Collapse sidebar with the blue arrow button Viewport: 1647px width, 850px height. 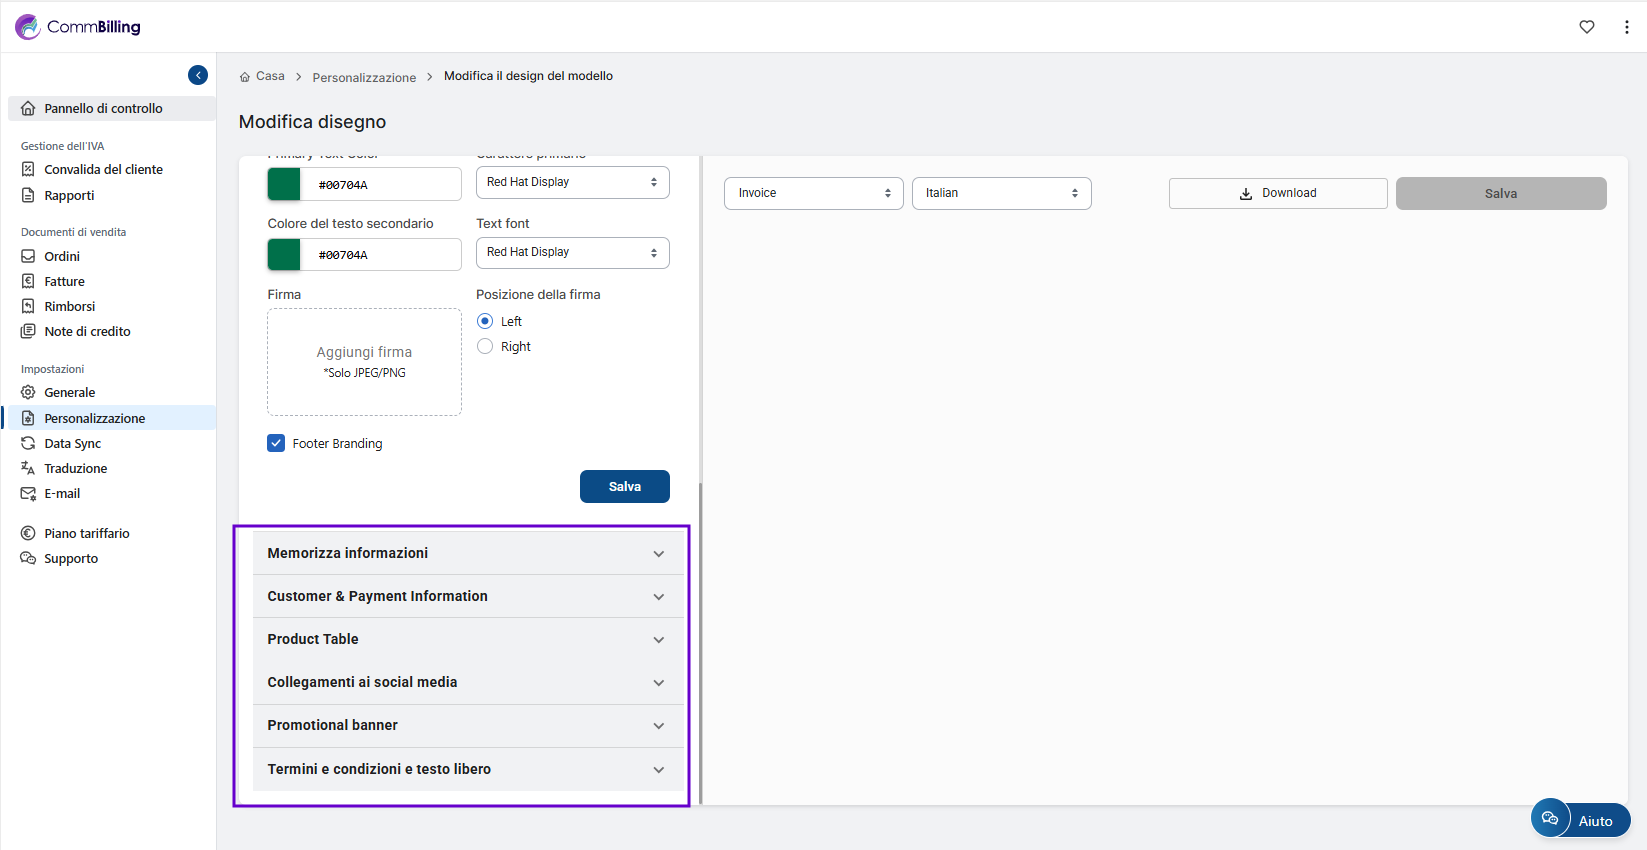[x=198, y=75]
